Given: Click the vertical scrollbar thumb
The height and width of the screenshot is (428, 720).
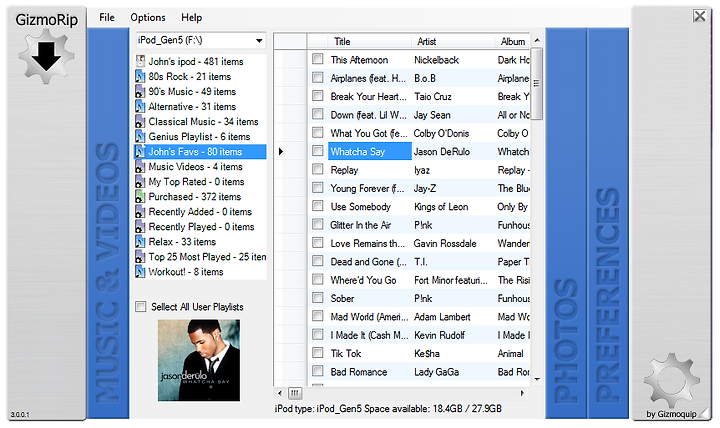Looking at the screenshot, I should point(537,84).
